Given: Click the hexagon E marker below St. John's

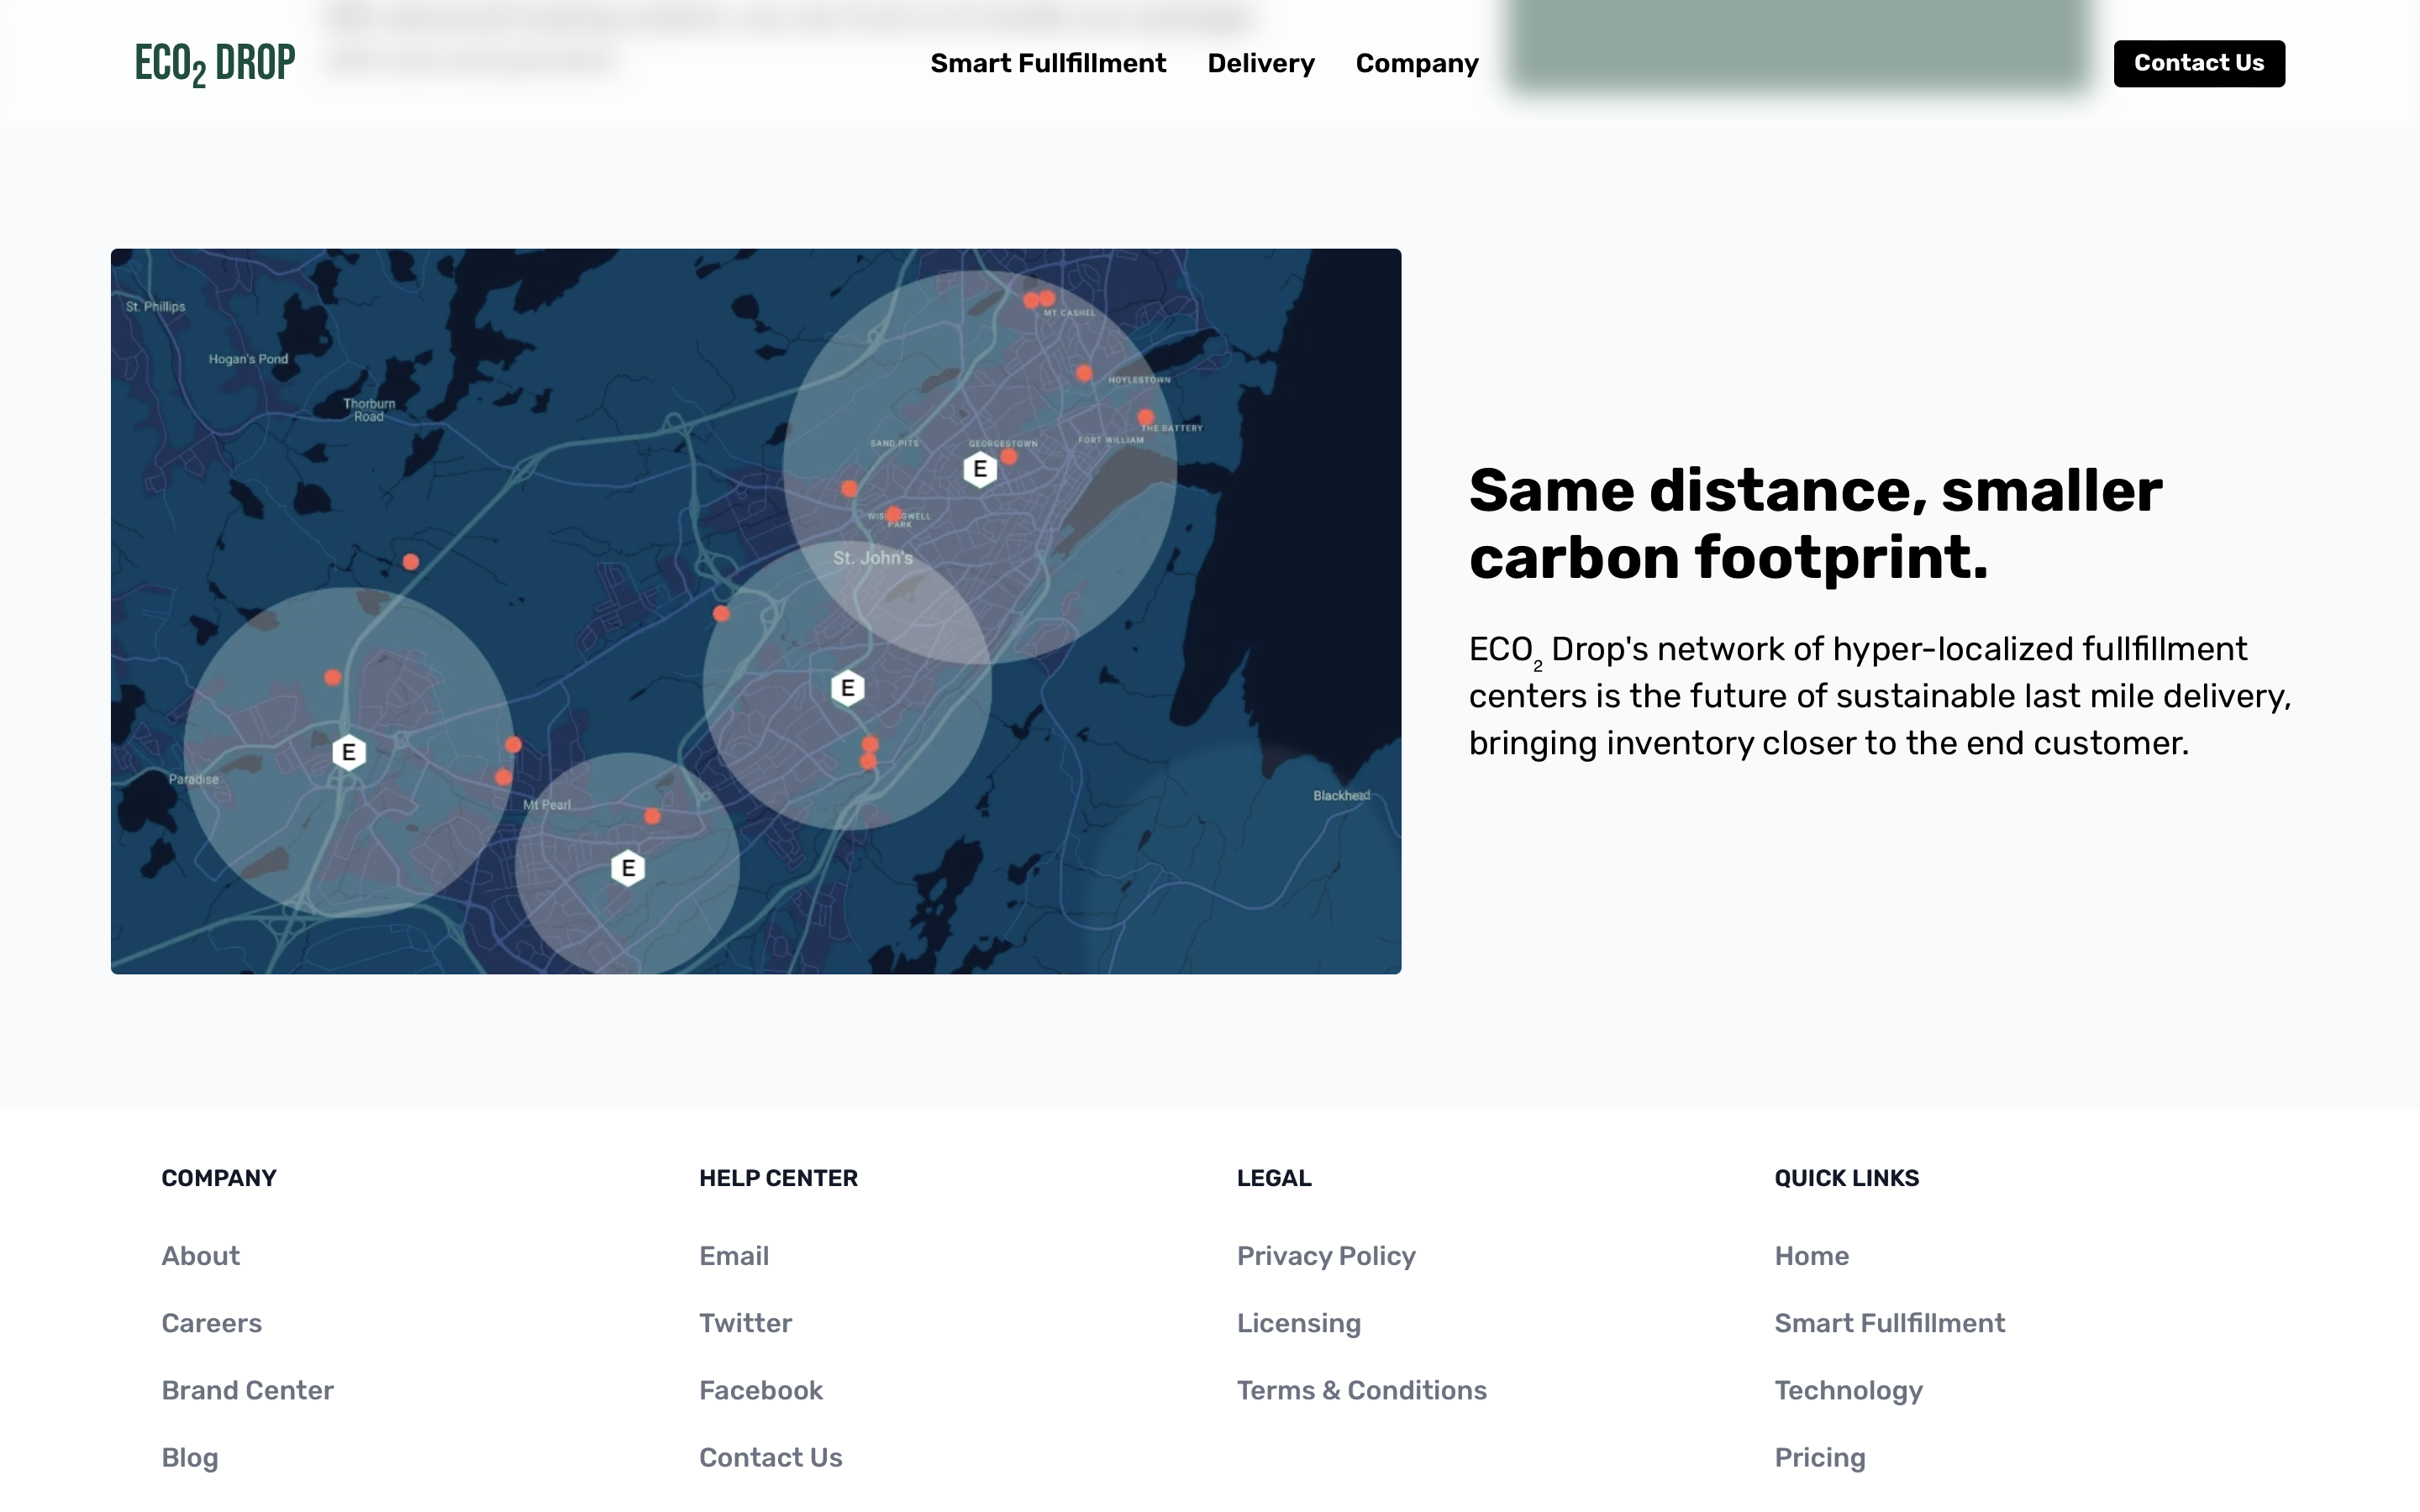Looking at the screenshot, I should (847, 688).
